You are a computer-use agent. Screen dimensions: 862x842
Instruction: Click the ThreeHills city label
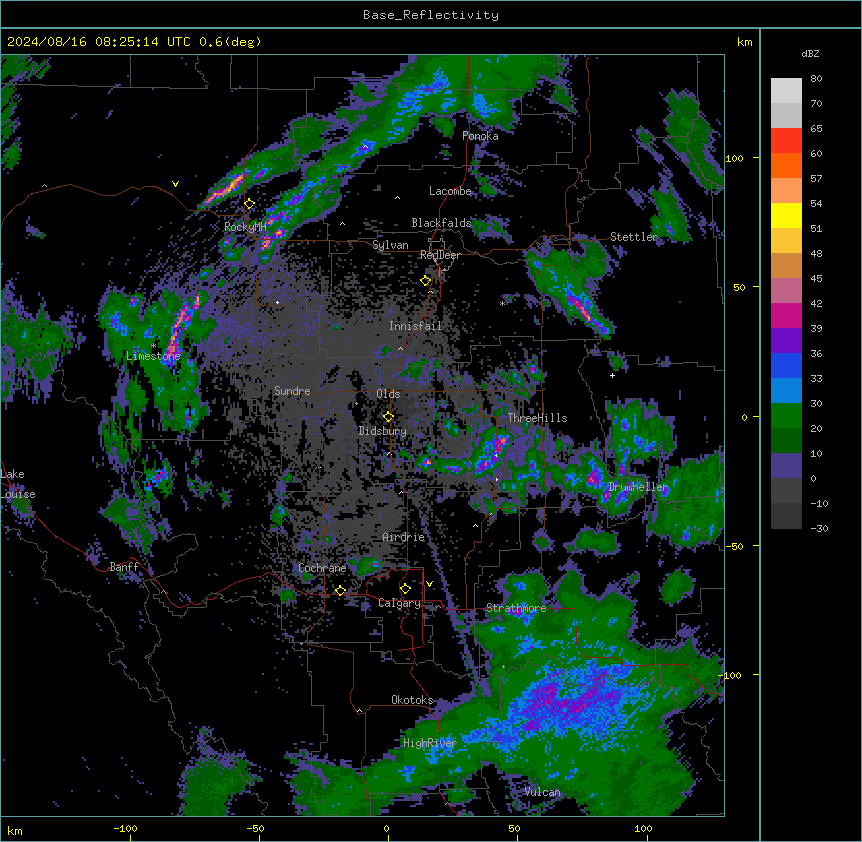tap(538, 418)
